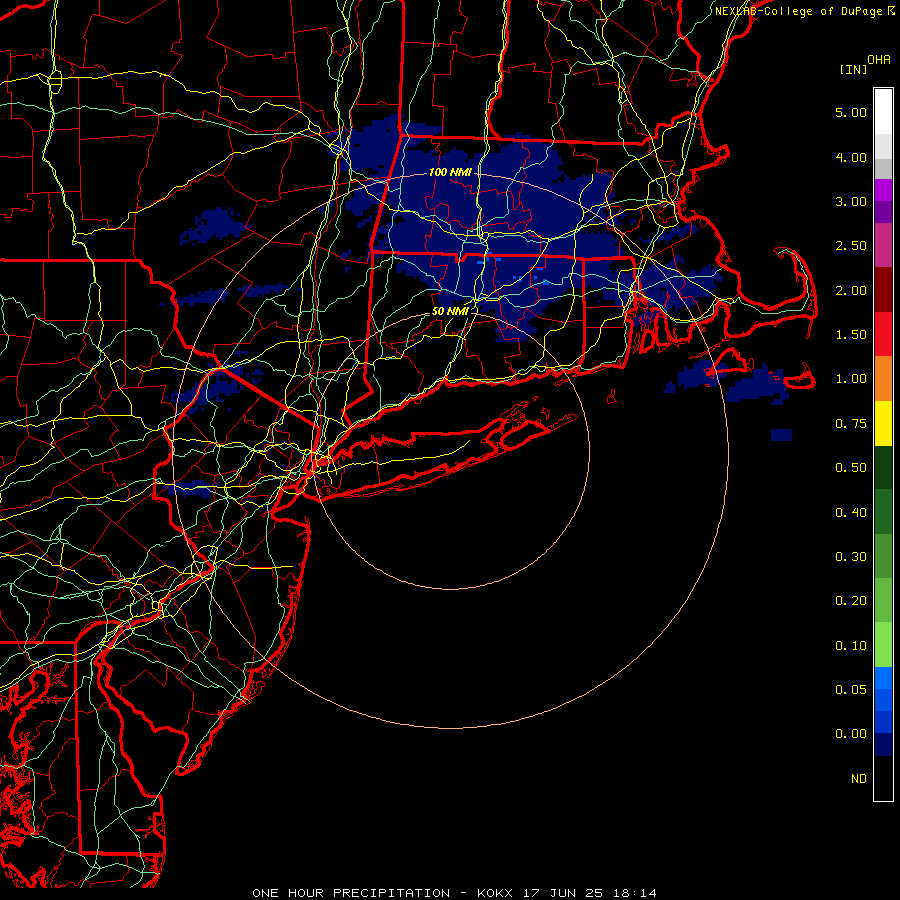Select the darkest green swatch below 0.50

(883, 467)
